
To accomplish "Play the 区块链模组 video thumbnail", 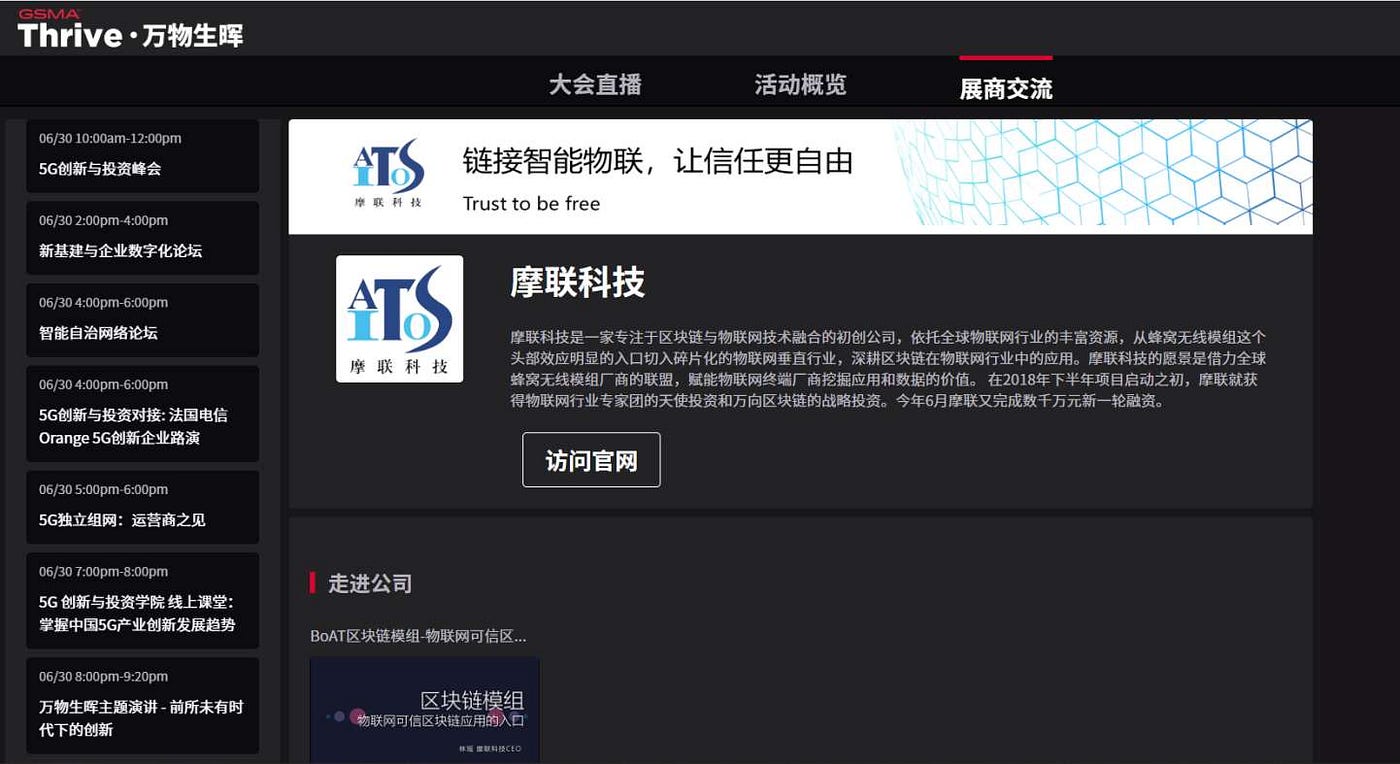I will tap(425, 710).
